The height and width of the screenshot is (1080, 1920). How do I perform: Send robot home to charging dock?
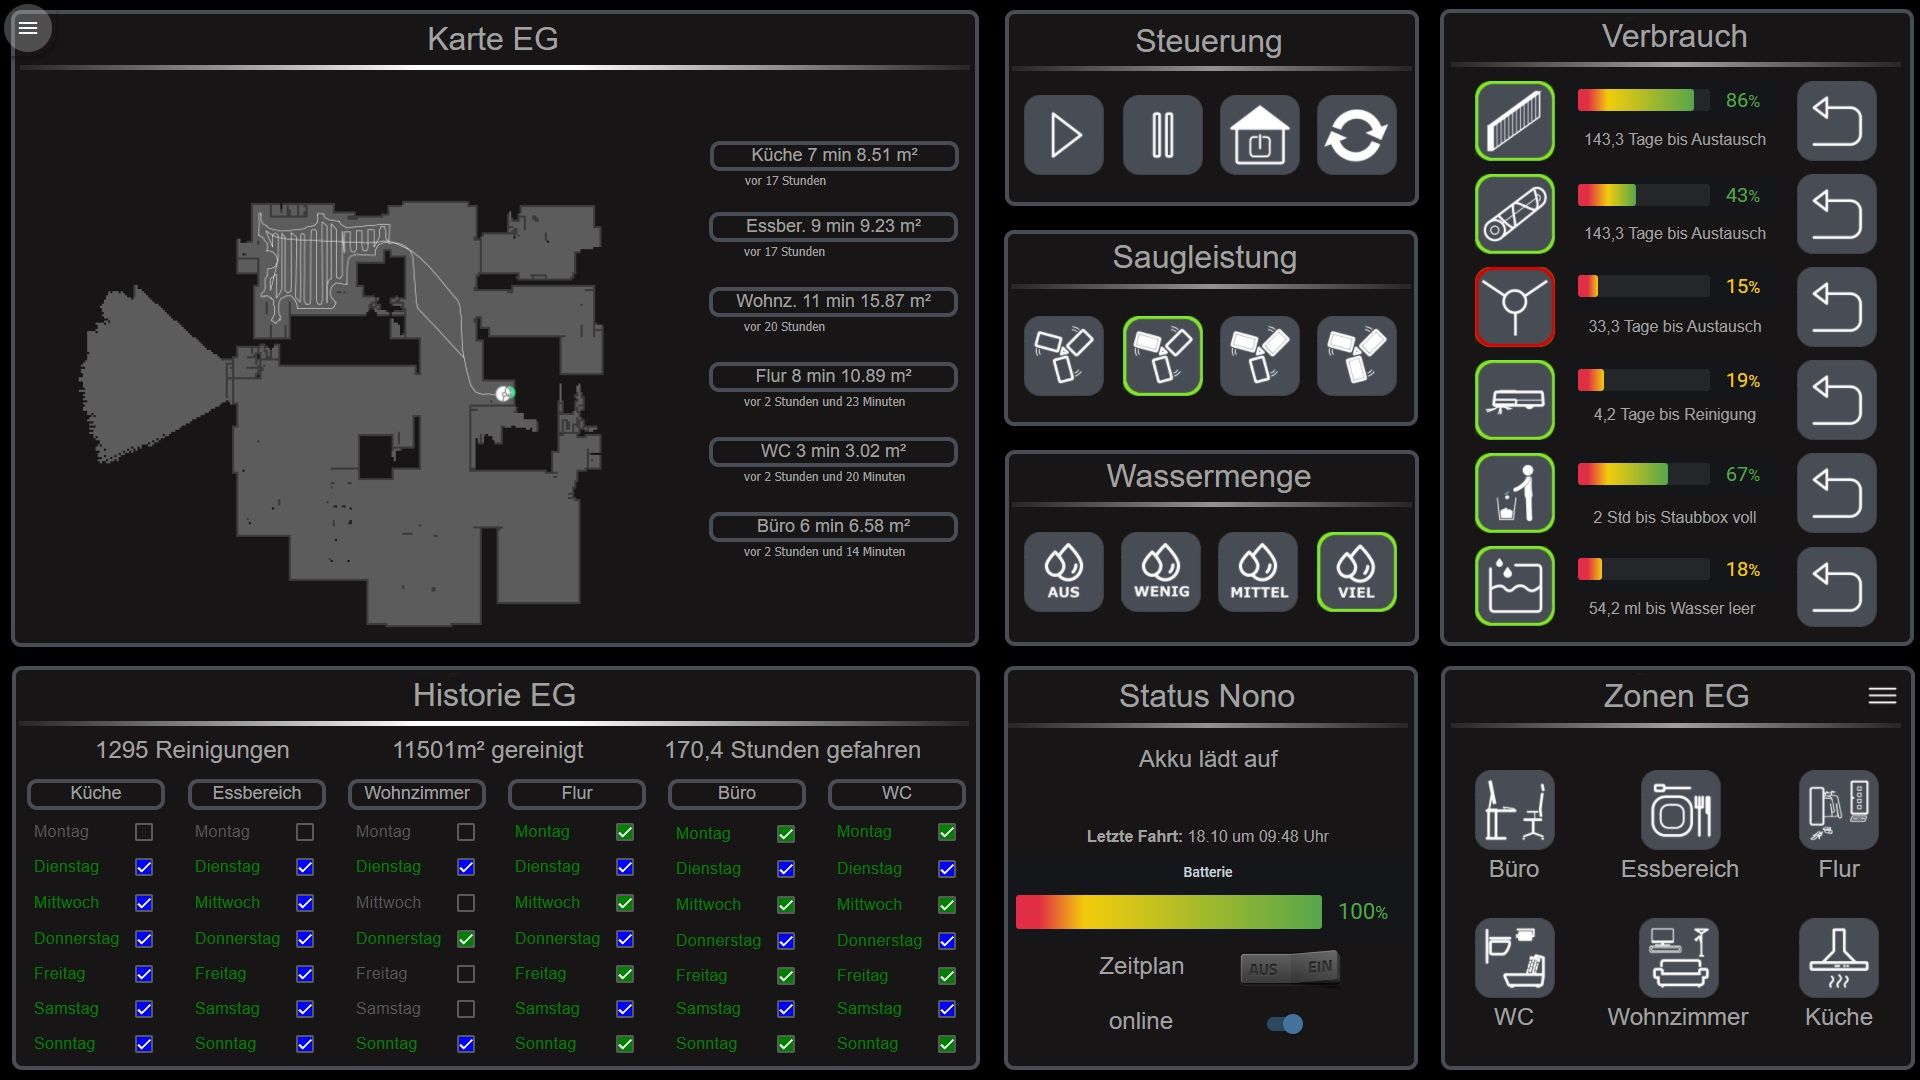tap(1259, 135)
